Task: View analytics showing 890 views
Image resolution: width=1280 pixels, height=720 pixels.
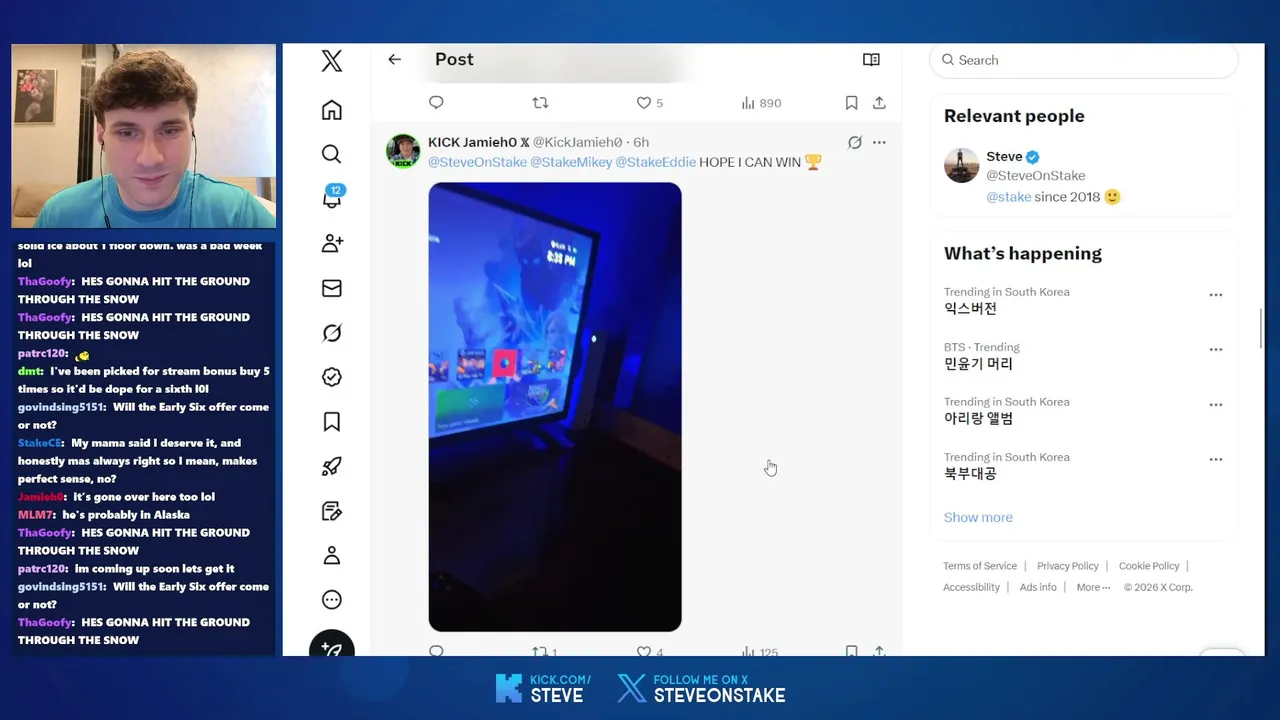Action: (x=761, y=103)
